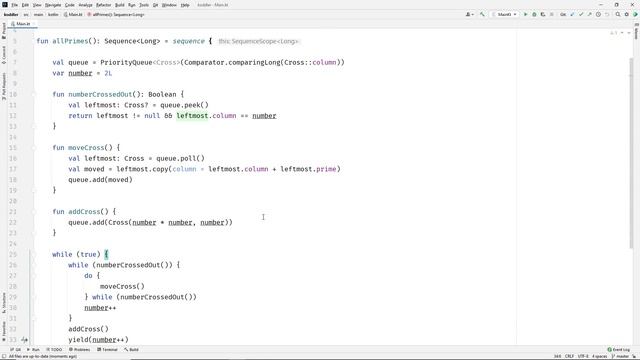Click Git Rollback undo icon
This screenshot has height=360, width=640.
point(607,15)
